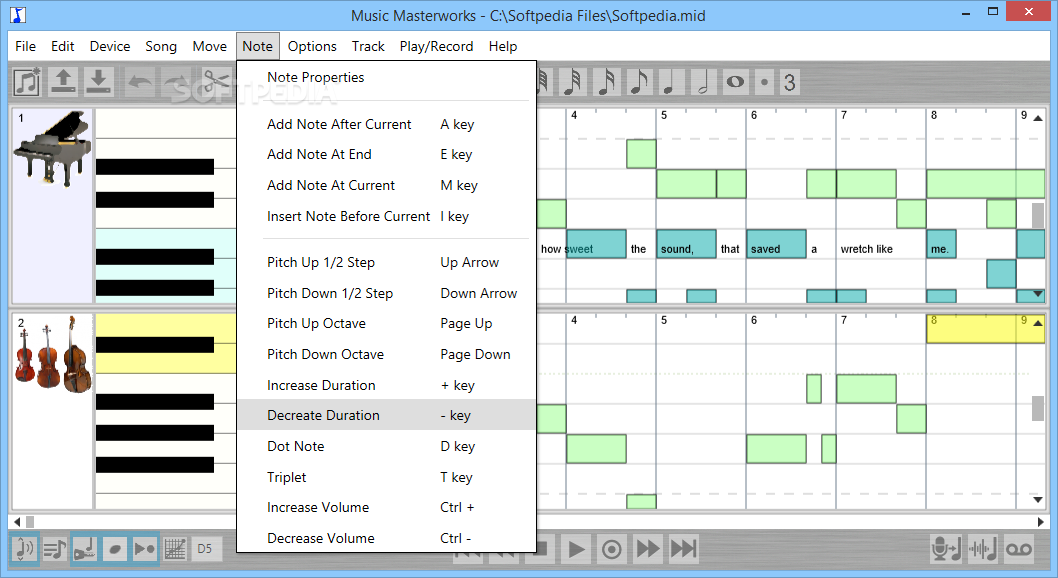Click the waveform-to-note icon
Screen dimensions: 1058x578
click(x=982, y=548)
